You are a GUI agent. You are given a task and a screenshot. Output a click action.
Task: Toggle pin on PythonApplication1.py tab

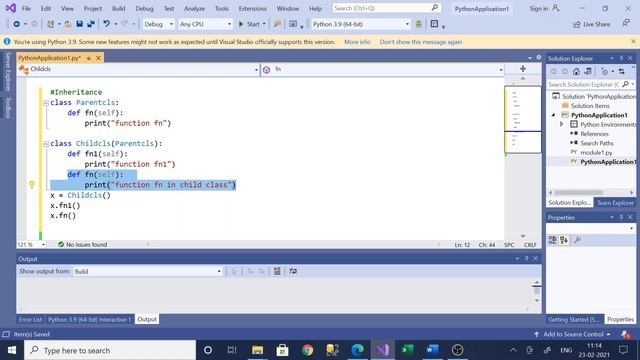coord(89,58)
